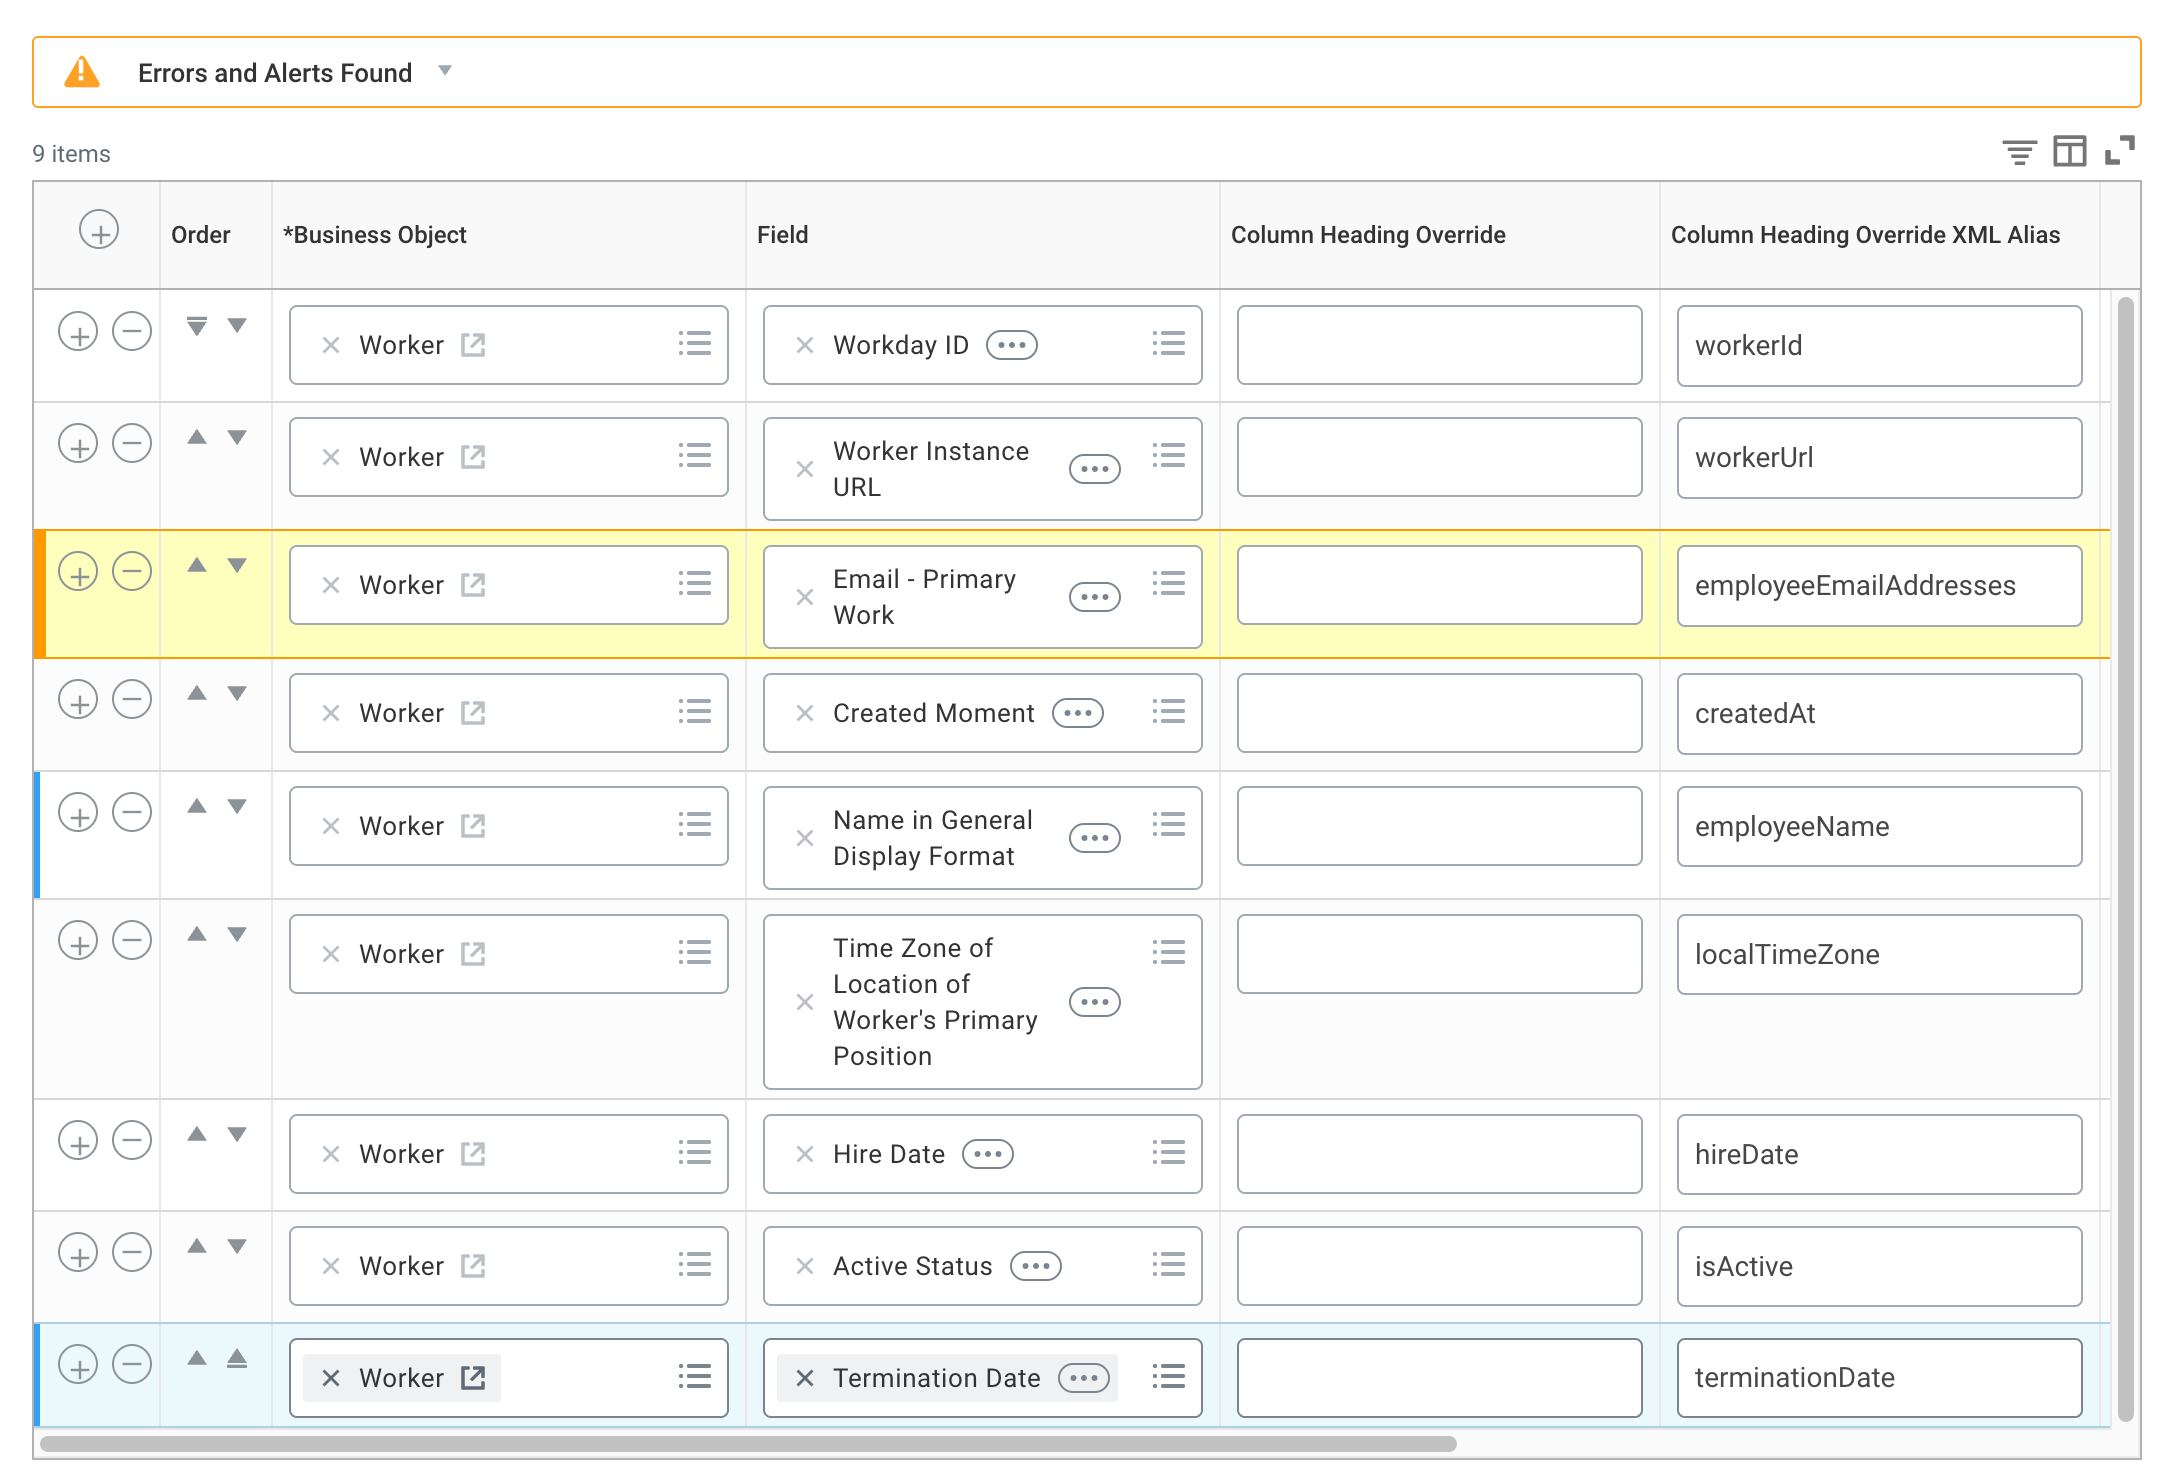Image resolution: width=2176 pixels, height=1478 pixels.
Task: Click the fullscreen expand icon above the grid
Action: pyautogui.click(x=2119, y=151)
